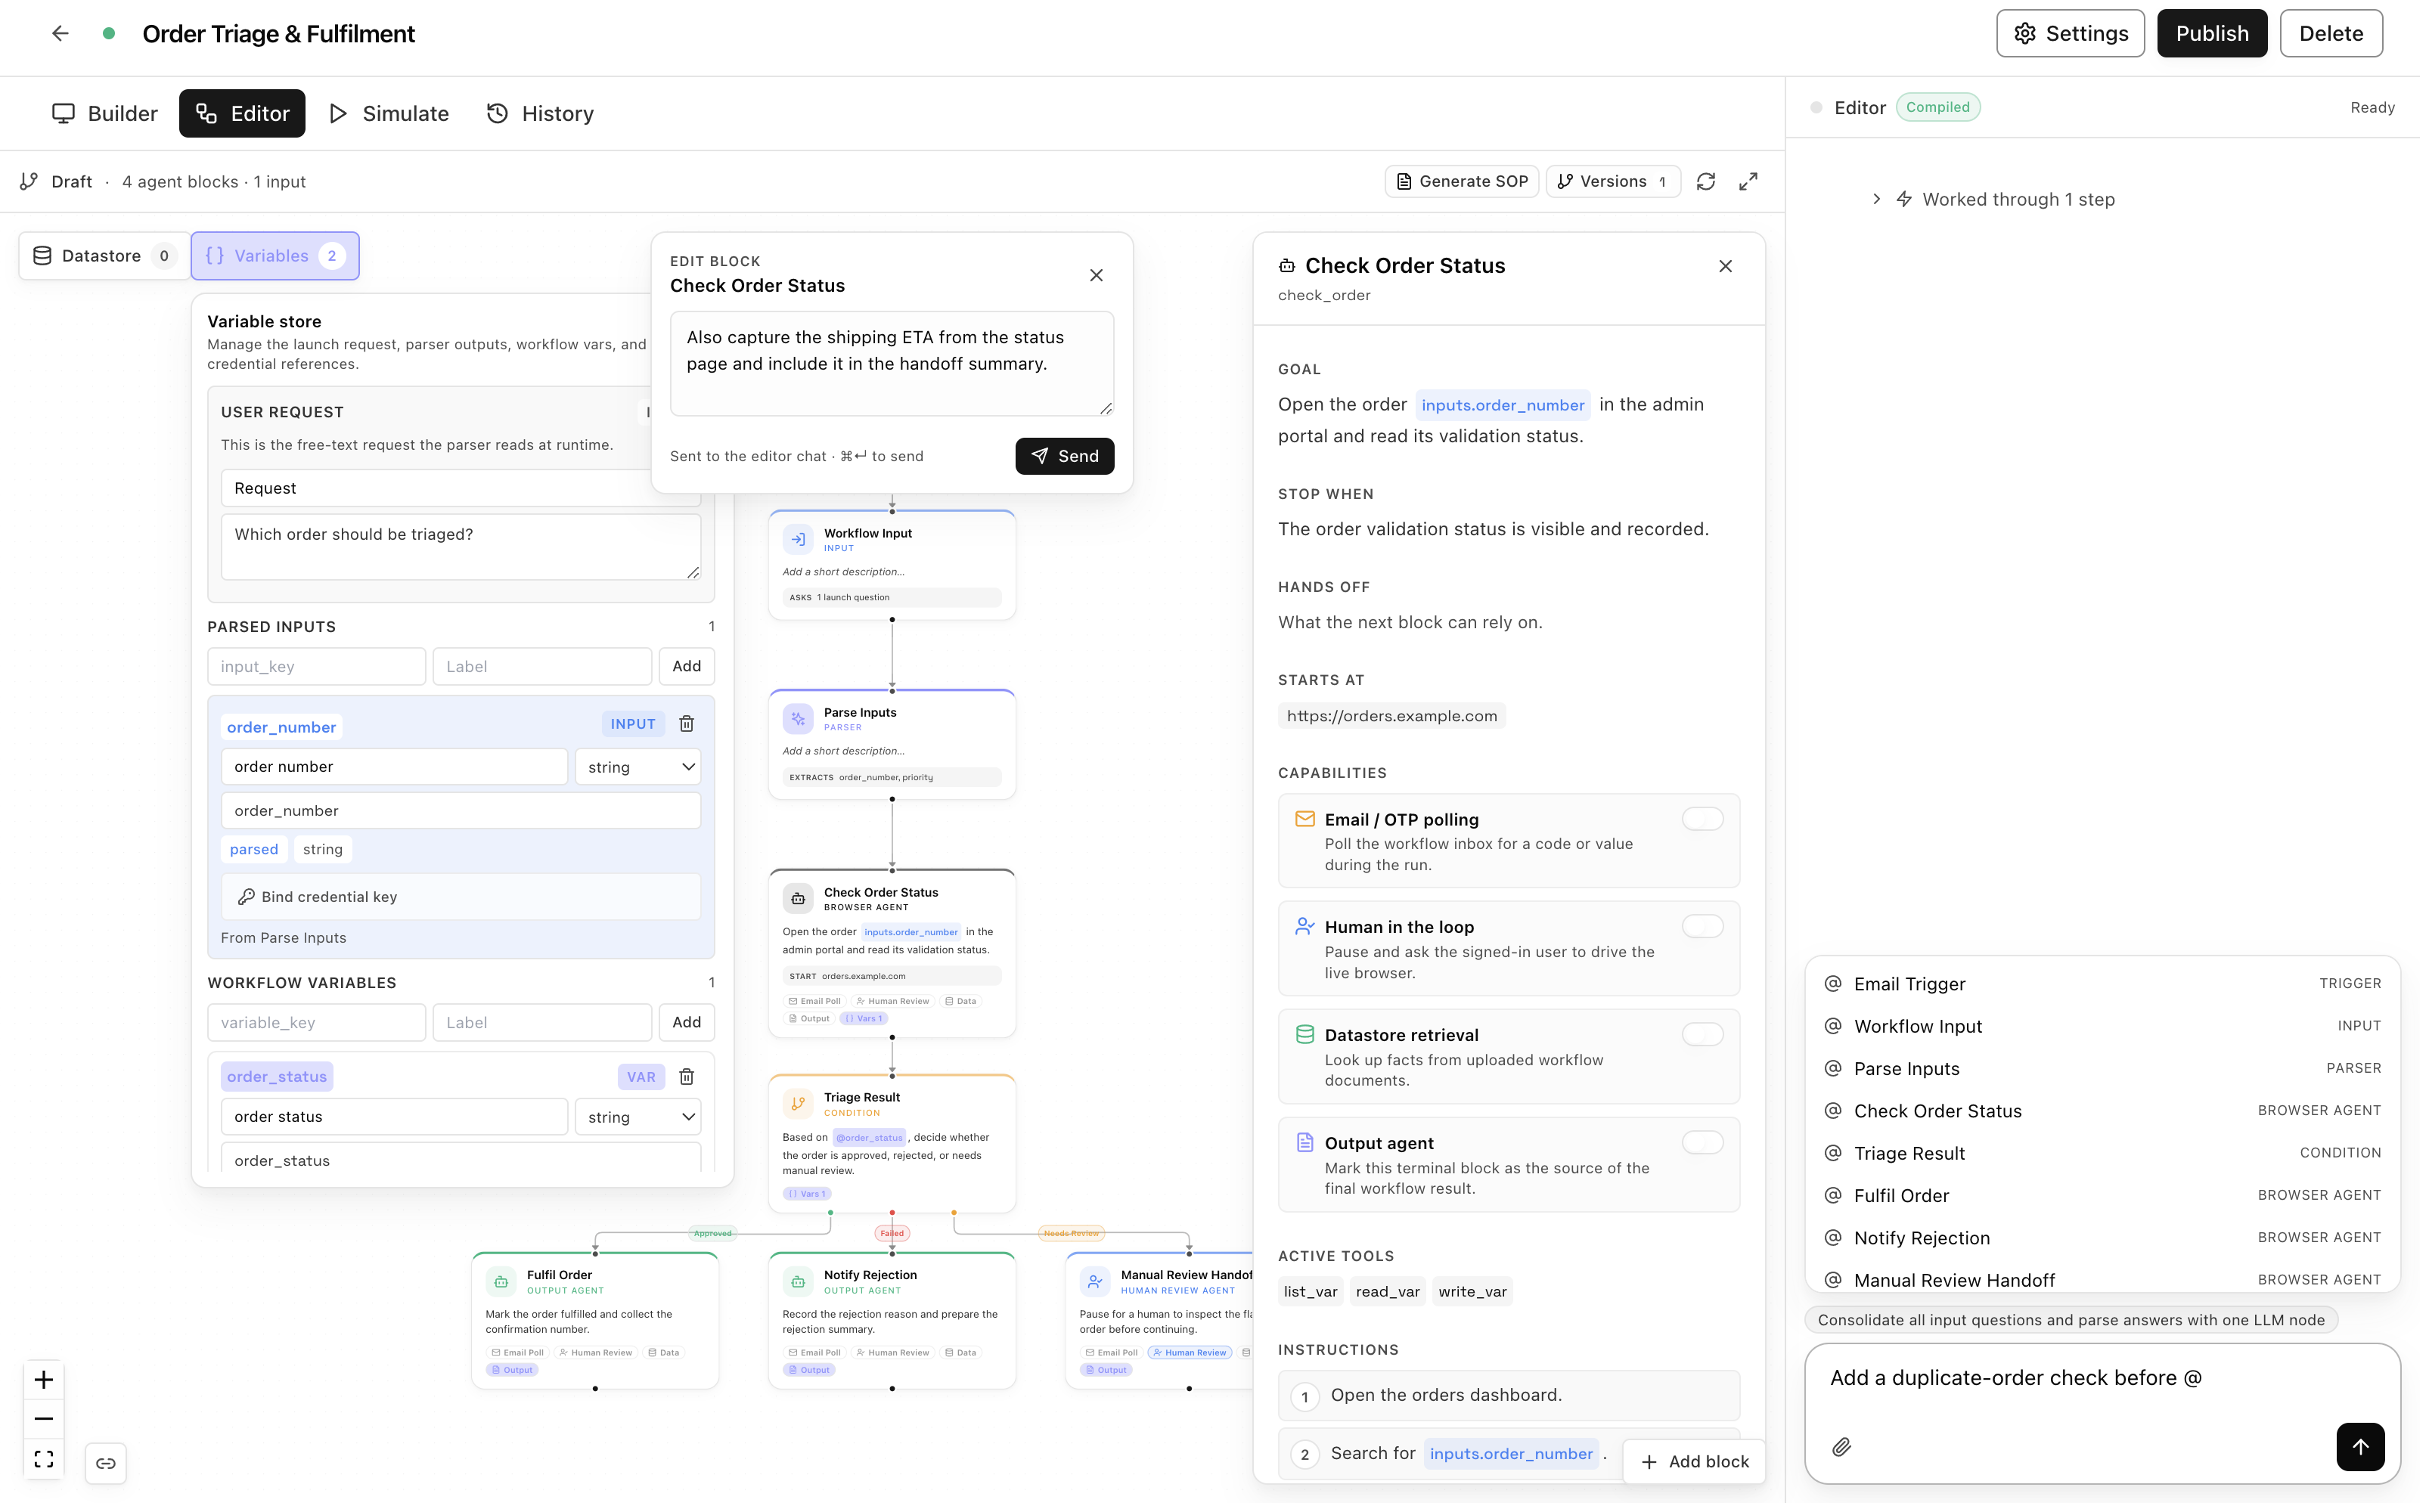Switch to the Builder tab
Viewport: 2429px width, 1512px height.
coord(105,113)
